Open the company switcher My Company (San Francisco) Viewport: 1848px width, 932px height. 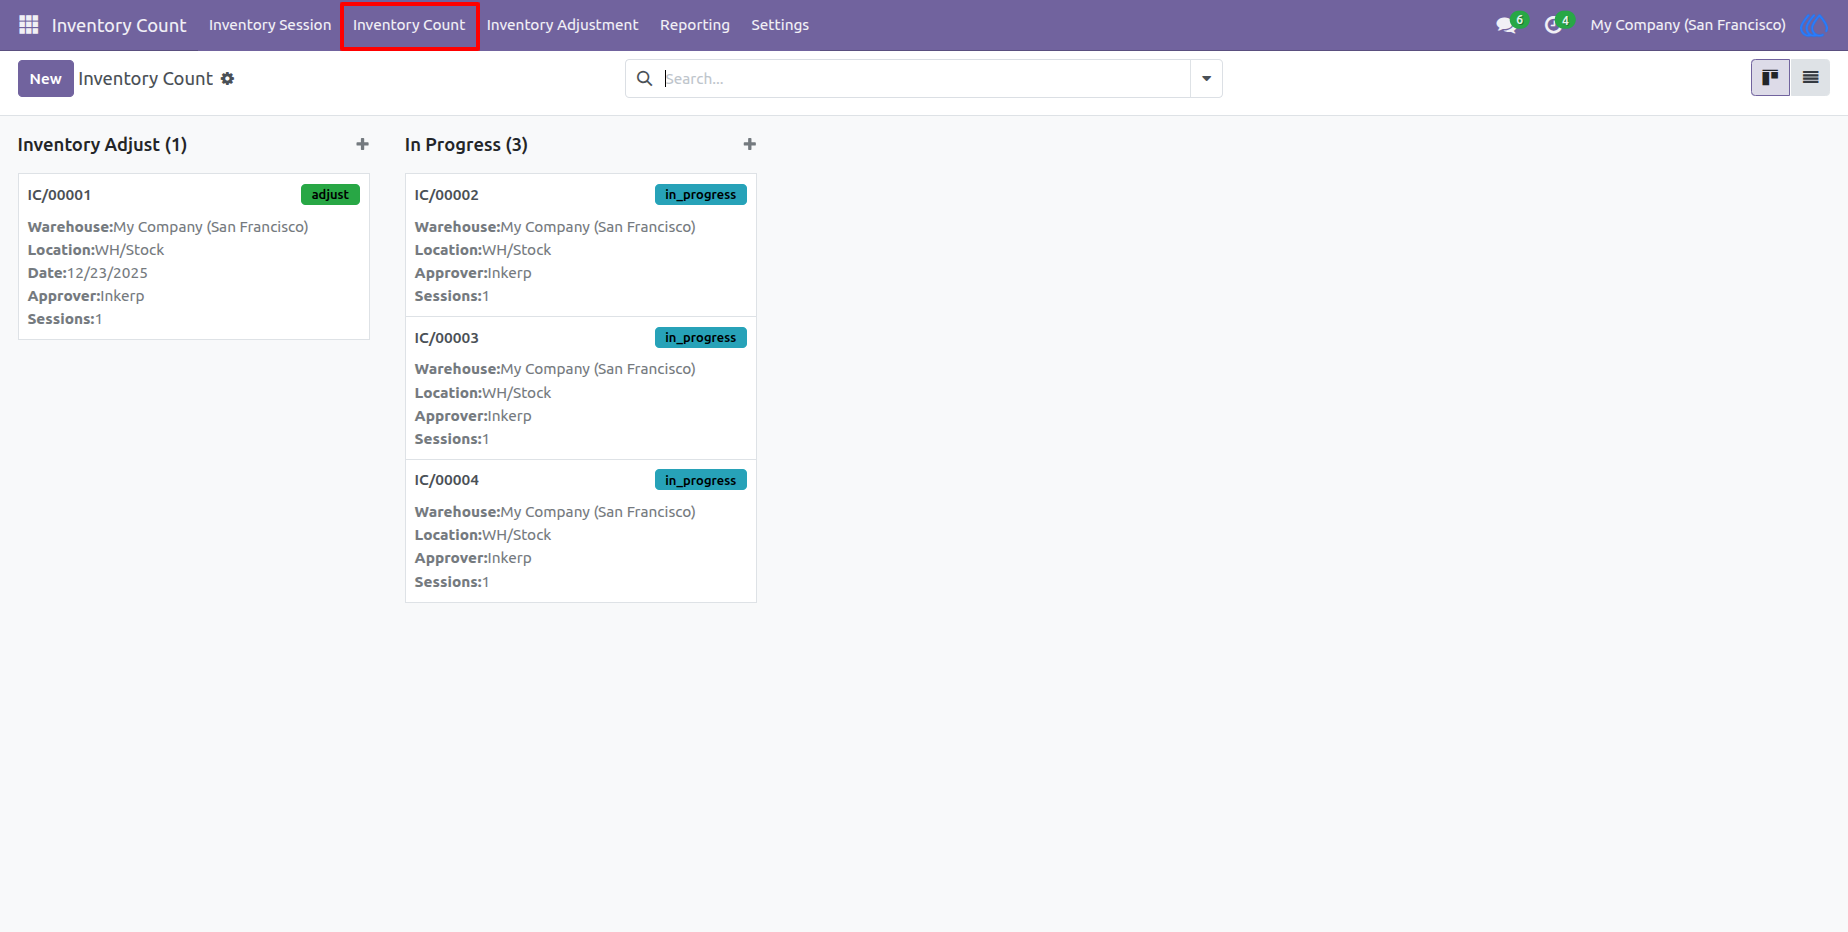1688,25
